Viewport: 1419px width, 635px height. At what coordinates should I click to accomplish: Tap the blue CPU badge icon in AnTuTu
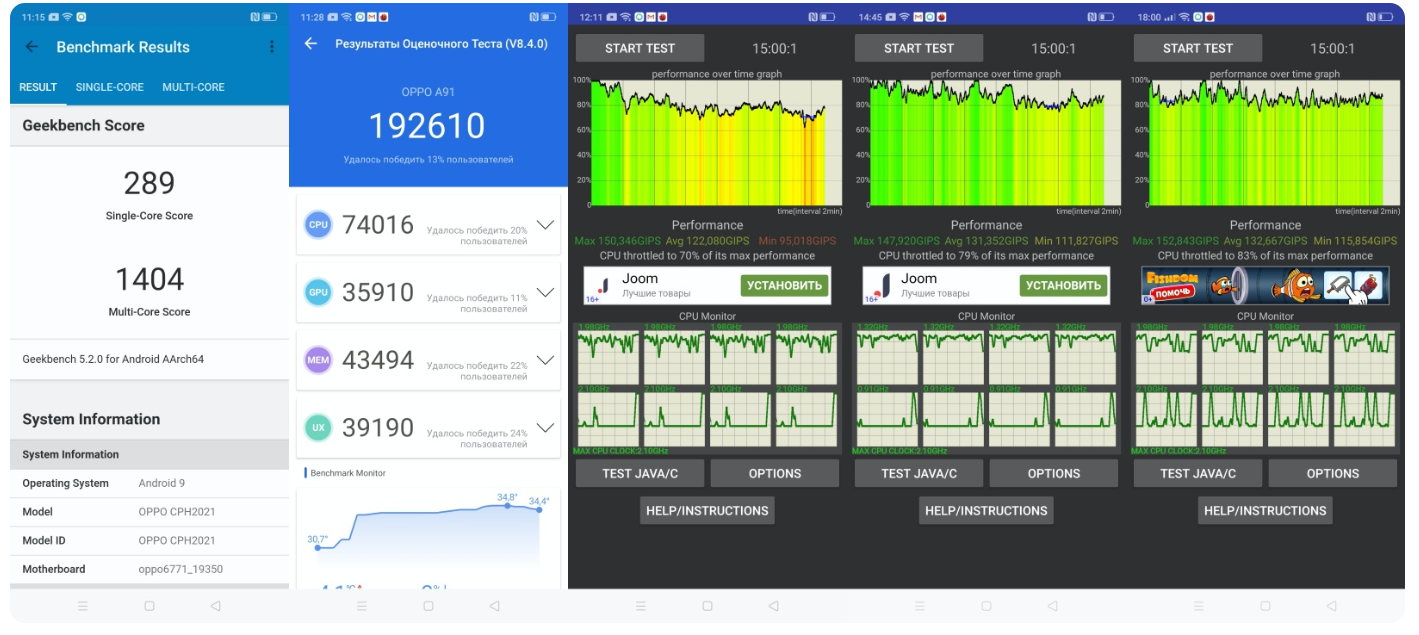[318, 225]
